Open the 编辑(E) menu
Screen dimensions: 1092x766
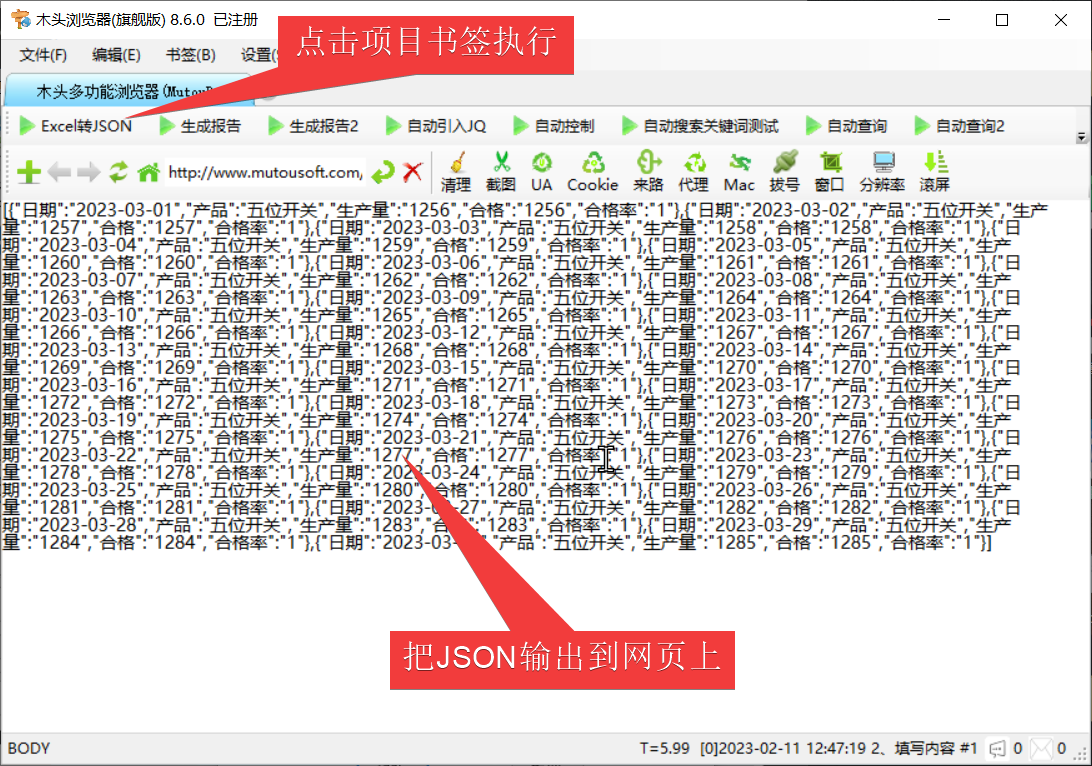tap(116, 55)
